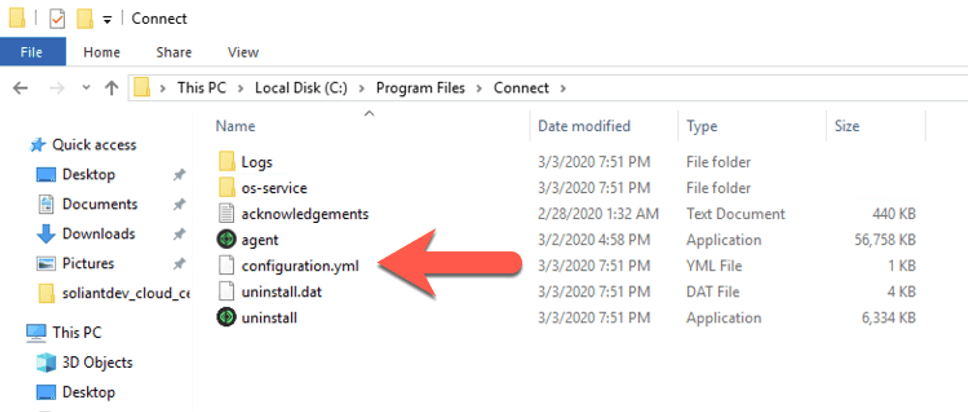Go up one folder level
968x412 pixels.
pos(111,88)
